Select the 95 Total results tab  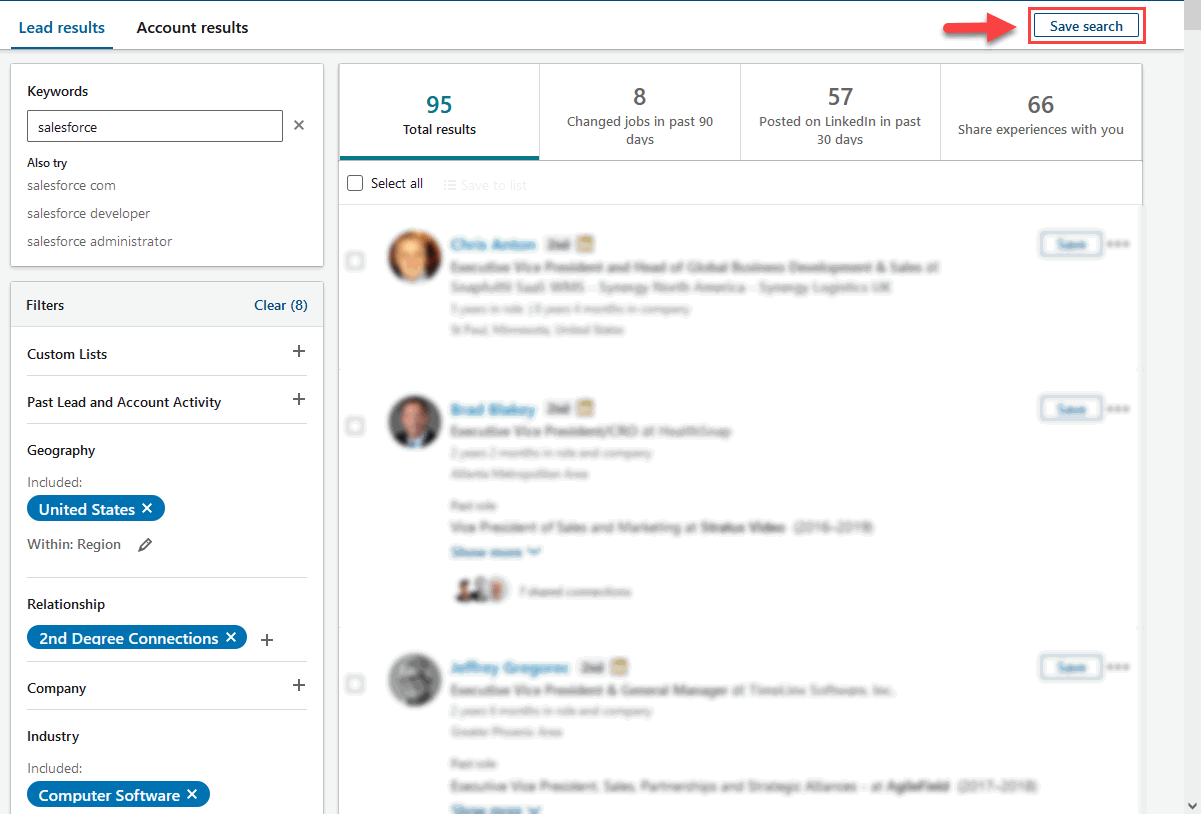(x=440, y=112)
